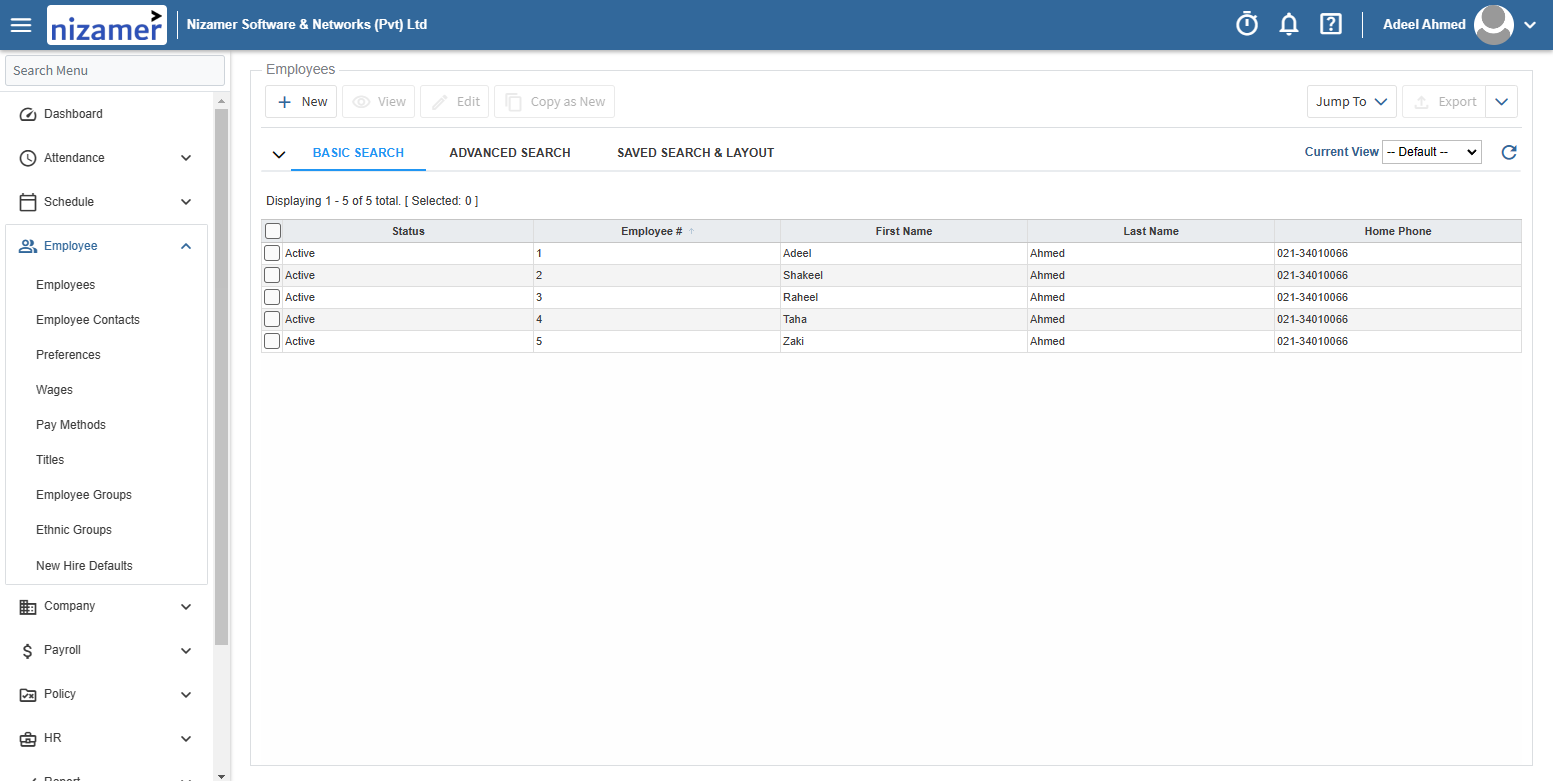Switch to the Basic Search tab
Screen dimensions: 1553x781
point(358,153)
